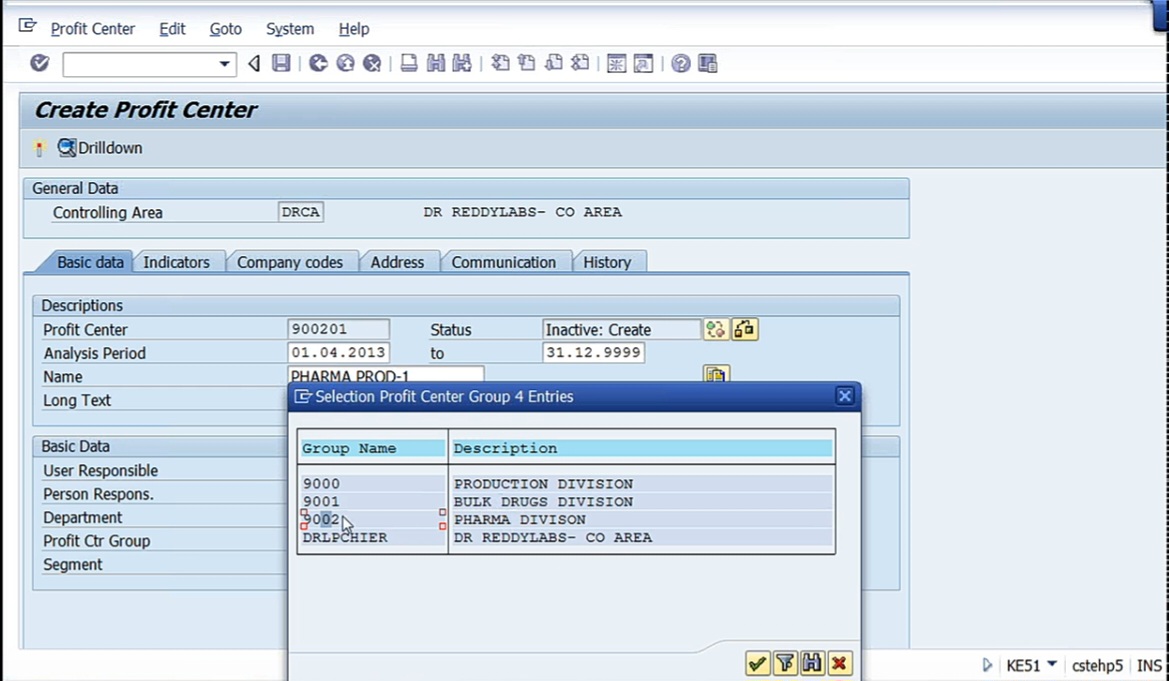Click the lock icon beside the Status field
This screenshot has width=1169, height=681.
click(x=745, y=329)
